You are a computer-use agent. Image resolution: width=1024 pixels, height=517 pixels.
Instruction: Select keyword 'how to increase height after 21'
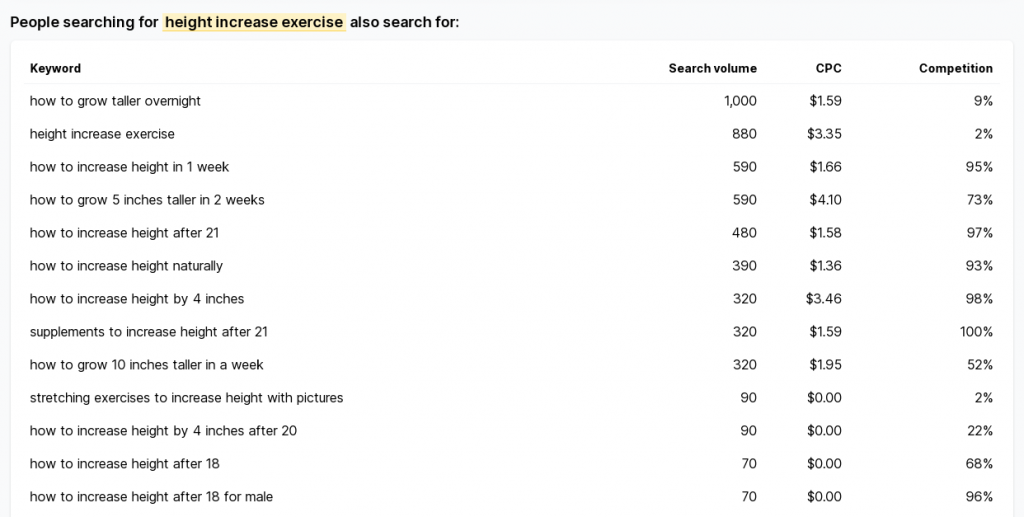click(124, 233)
